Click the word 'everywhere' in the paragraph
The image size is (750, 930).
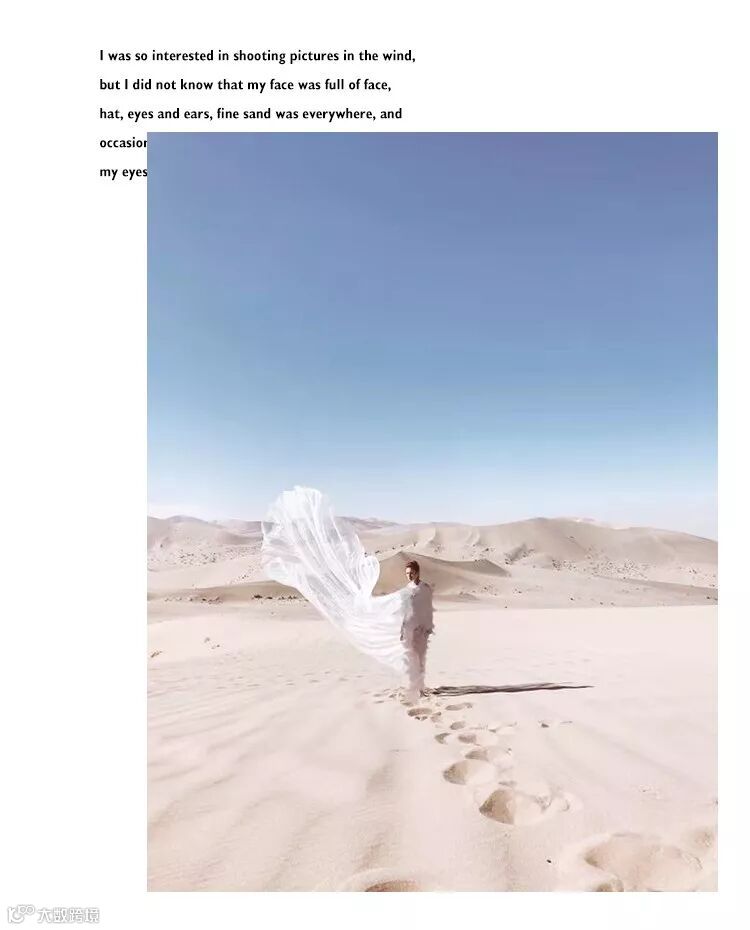(339, 114)
